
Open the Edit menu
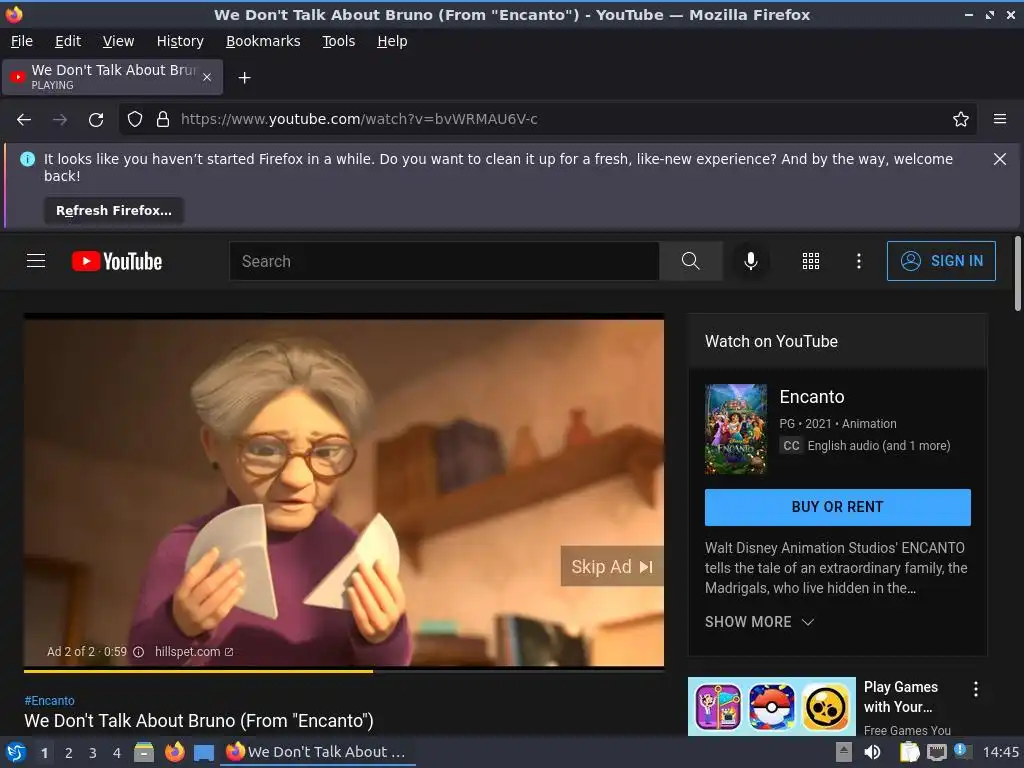68,41
